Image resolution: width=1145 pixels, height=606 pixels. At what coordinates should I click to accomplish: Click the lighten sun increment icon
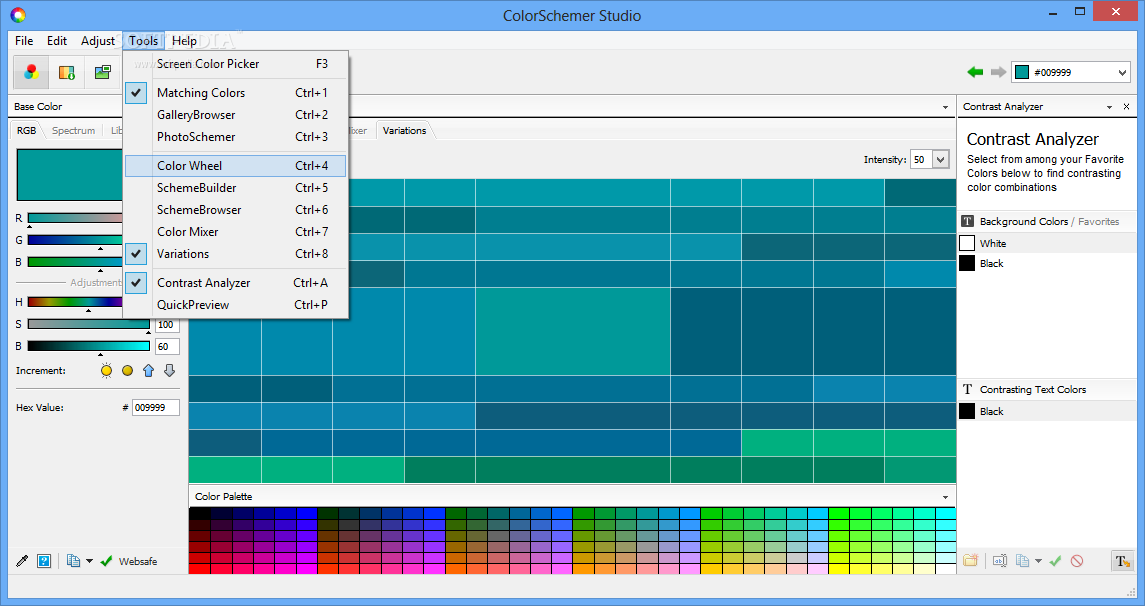pos(107,370)
